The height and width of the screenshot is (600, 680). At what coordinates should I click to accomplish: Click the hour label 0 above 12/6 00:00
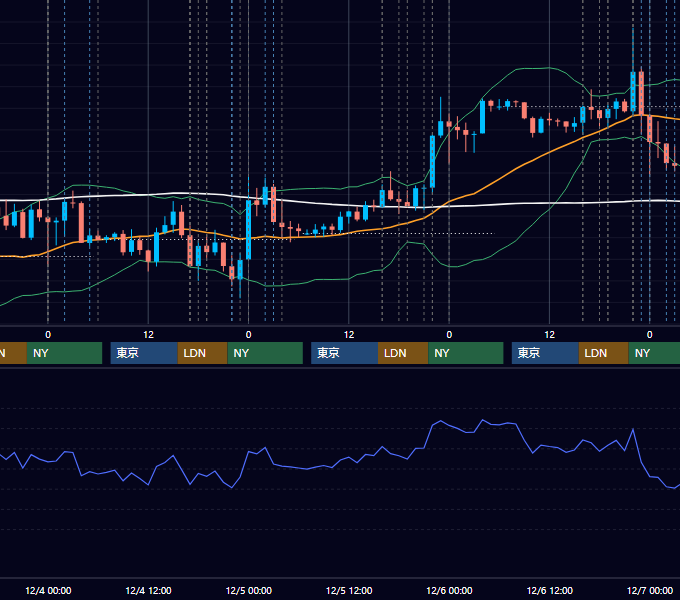[449, 335]
